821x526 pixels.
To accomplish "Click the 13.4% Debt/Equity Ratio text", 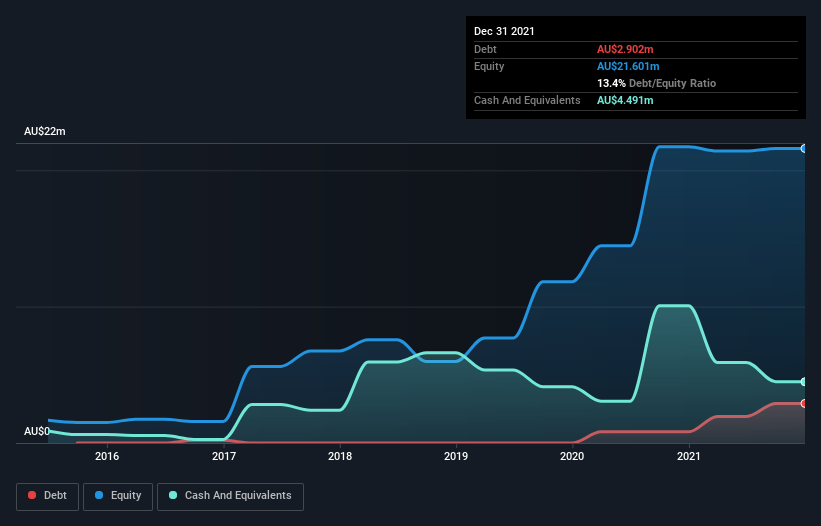I will tap(657, 83).
